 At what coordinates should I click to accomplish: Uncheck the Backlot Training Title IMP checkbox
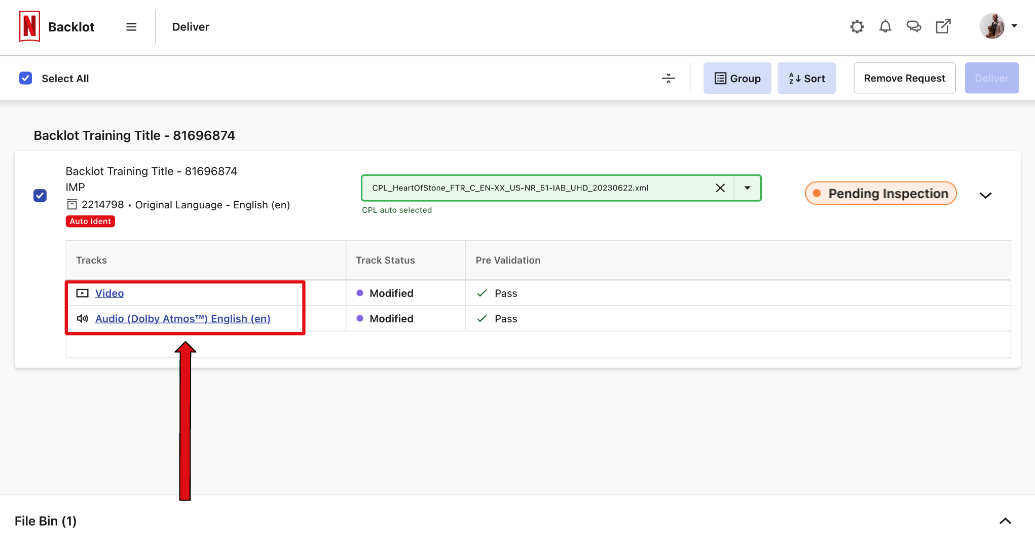click(x=40, y=195)
